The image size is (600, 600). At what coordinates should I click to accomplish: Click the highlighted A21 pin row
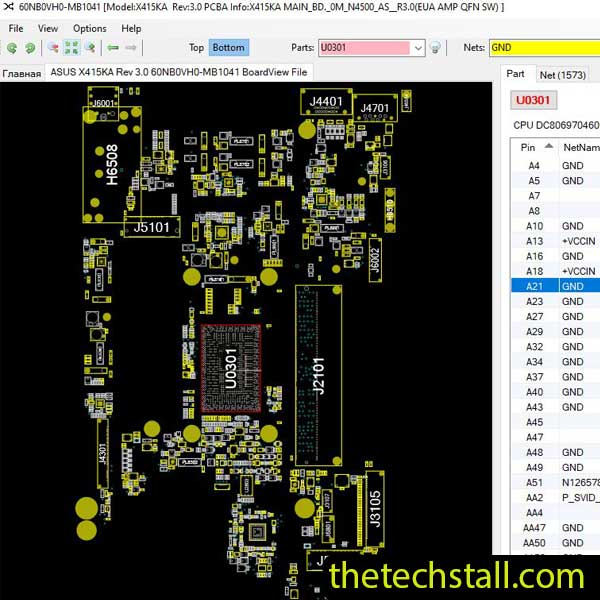[x=556, y=286]
